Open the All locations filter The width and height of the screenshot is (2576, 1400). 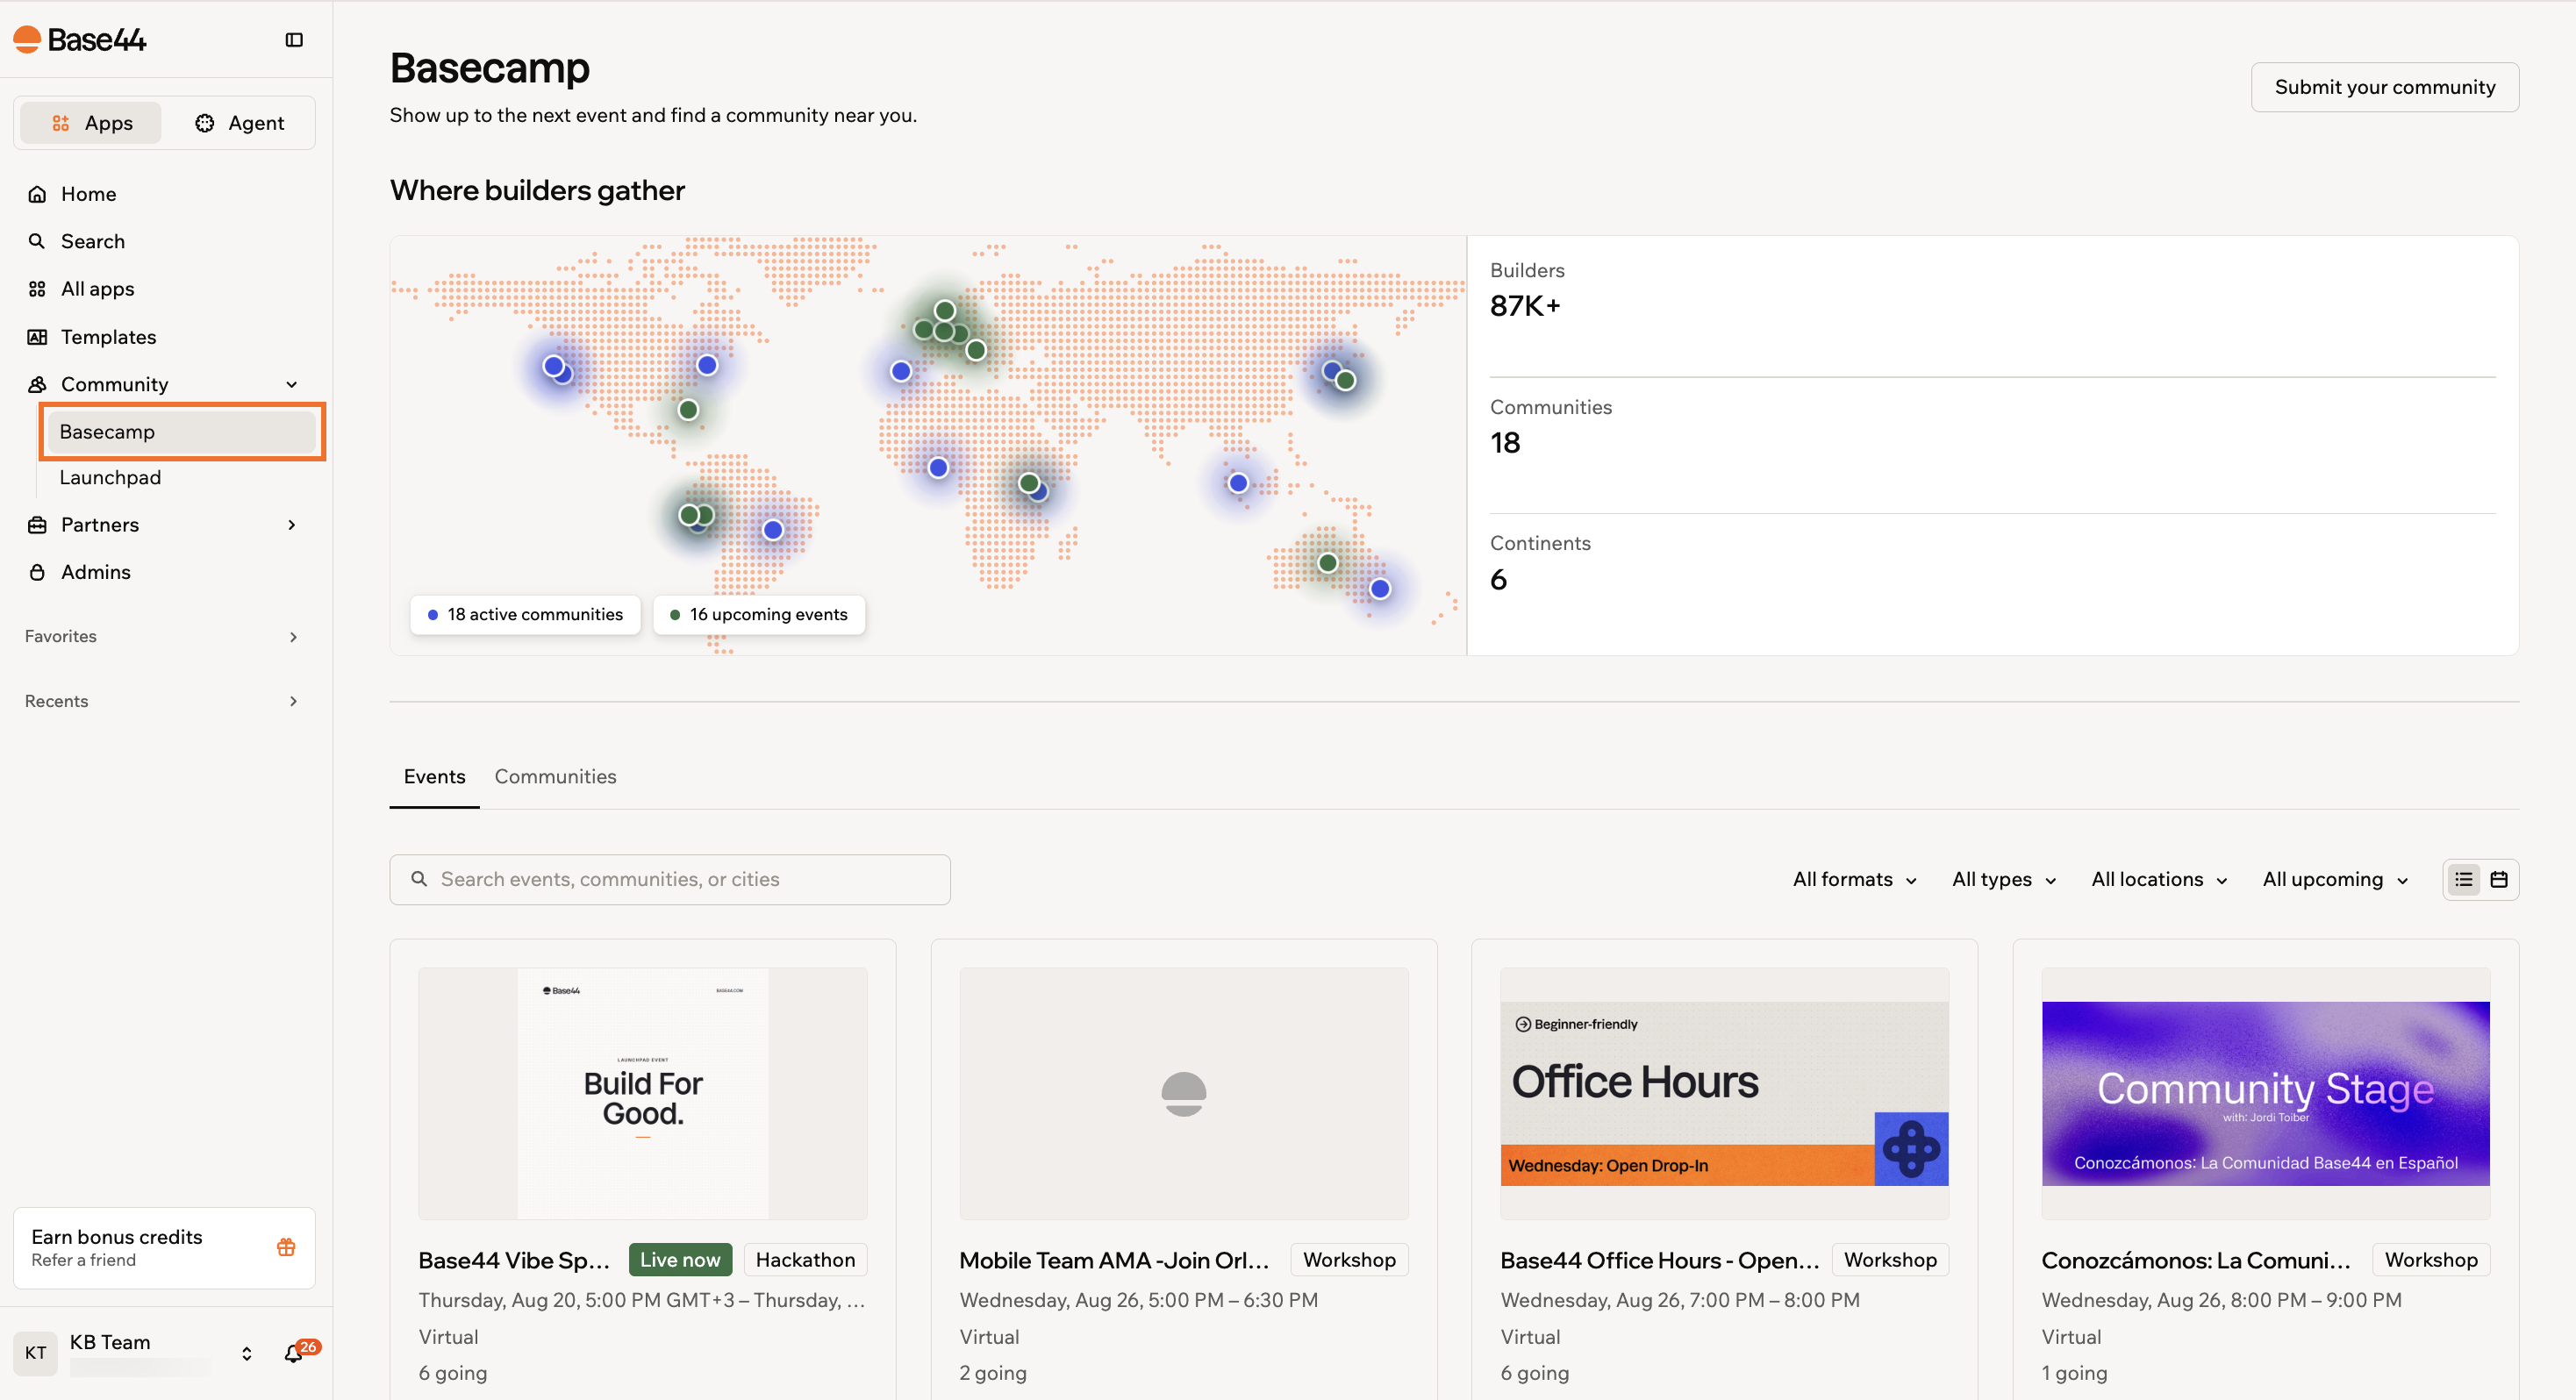(x=2159, y=880)
